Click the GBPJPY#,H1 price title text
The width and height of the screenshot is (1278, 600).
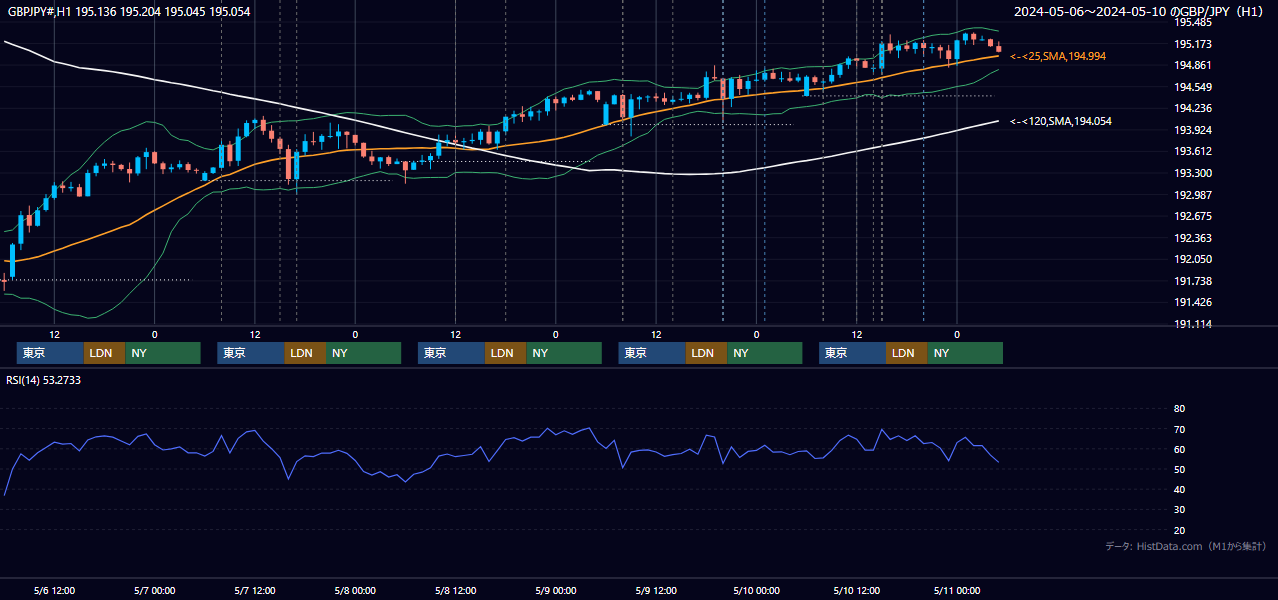click(x=129, y=11)
